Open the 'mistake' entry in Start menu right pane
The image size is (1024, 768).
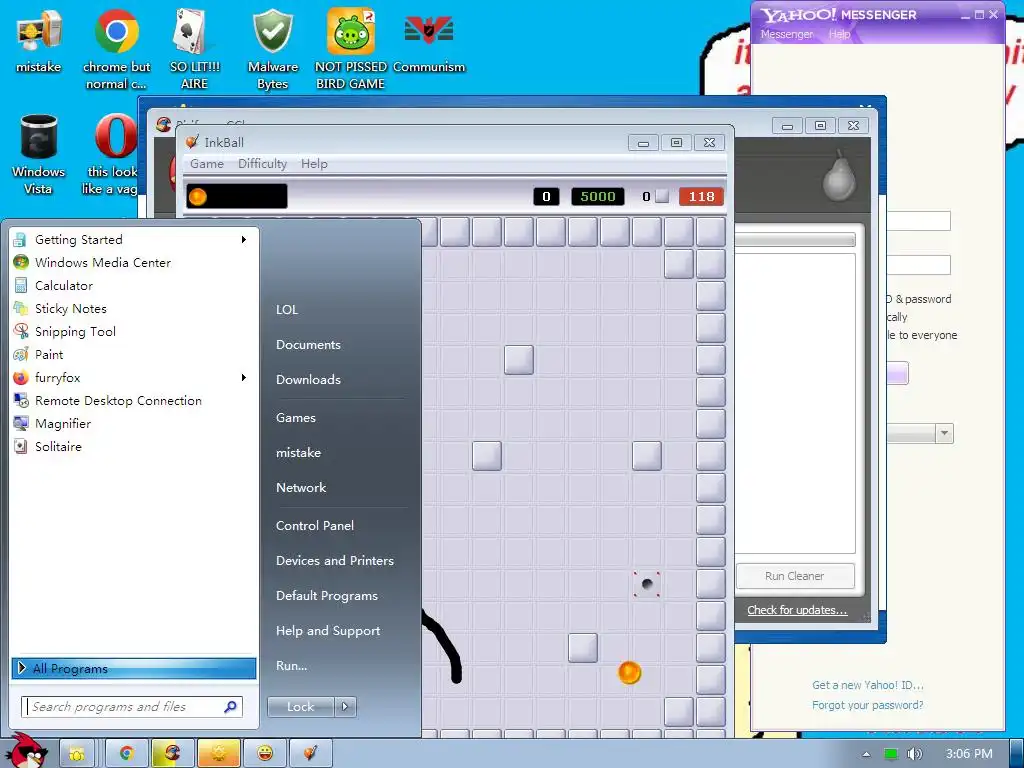(x=298, y=452)
